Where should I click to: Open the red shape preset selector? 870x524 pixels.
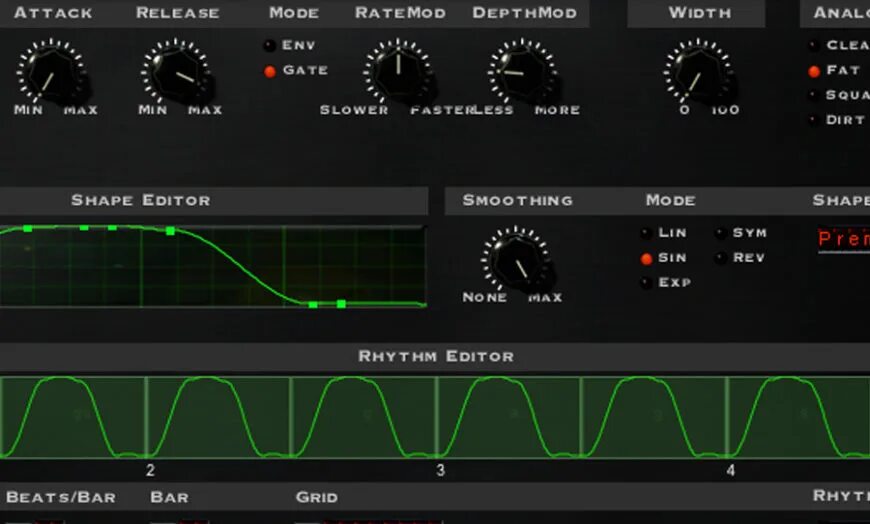click(843, 239)
